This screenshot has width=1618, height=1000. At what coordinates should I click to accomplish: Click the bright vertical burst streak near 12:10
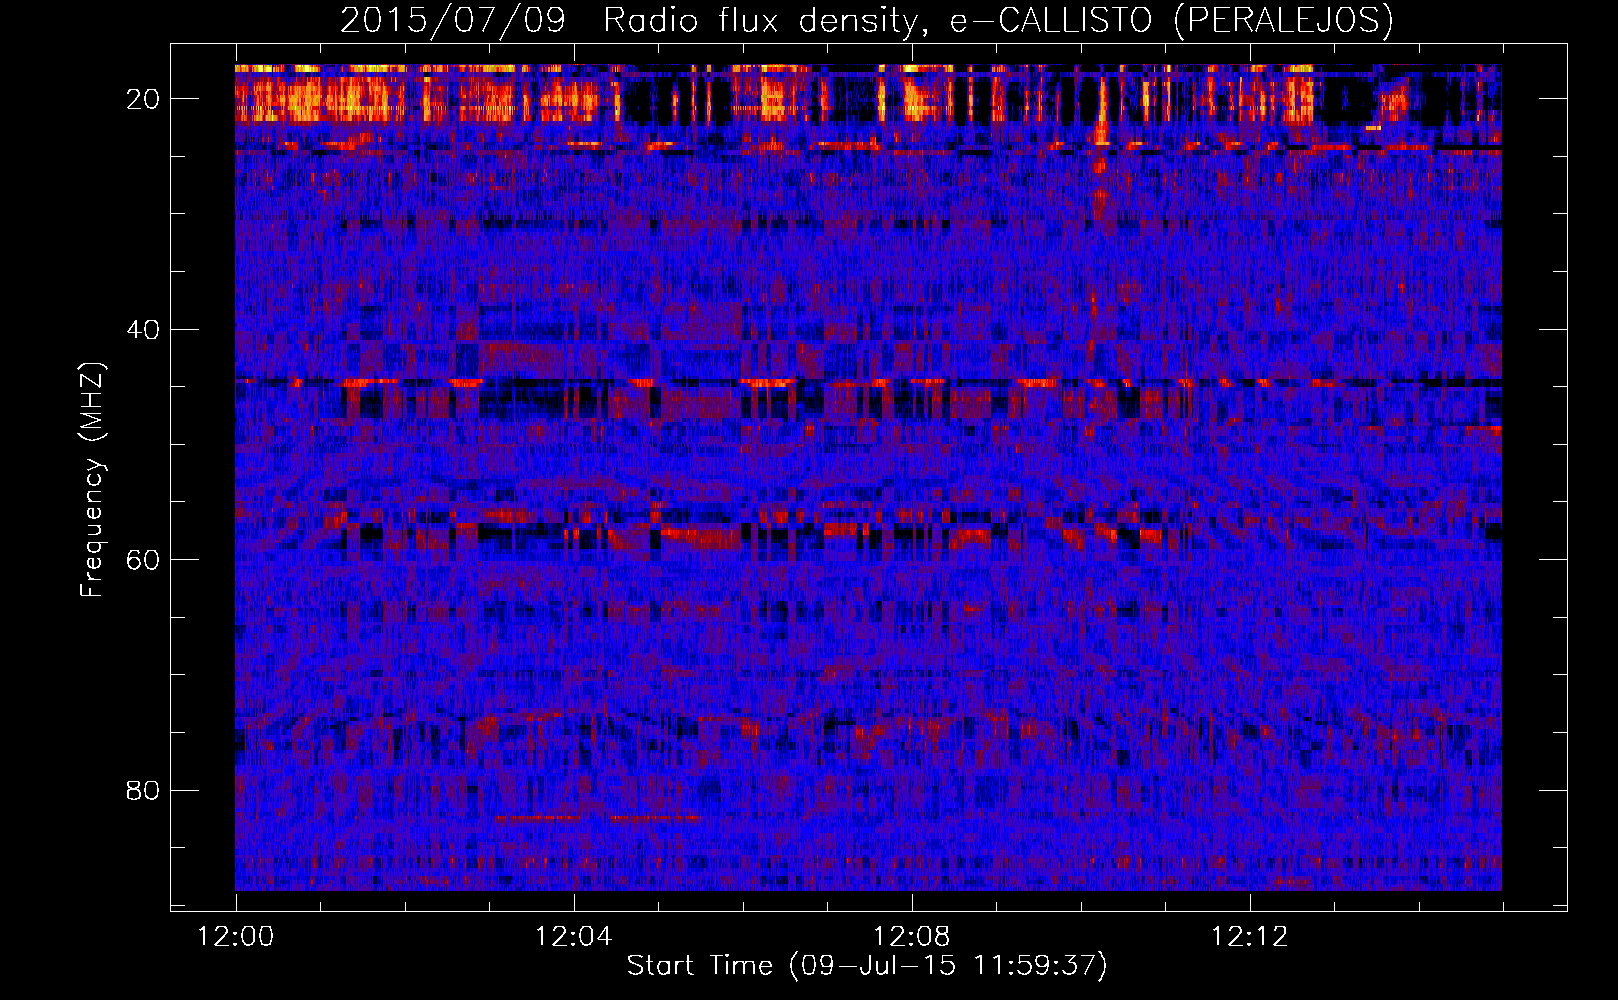[1101, 150]
